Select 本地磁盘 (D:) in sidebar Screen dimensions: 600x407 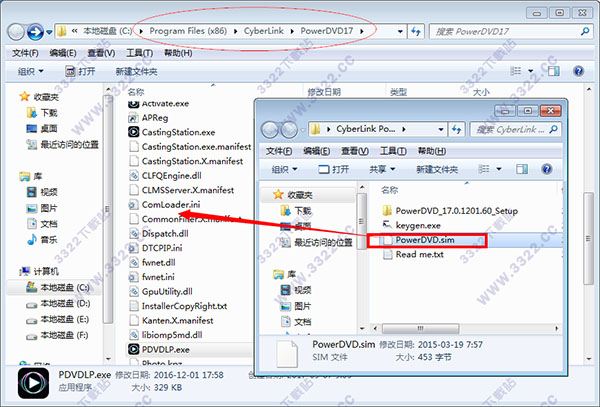pos(58,303)
